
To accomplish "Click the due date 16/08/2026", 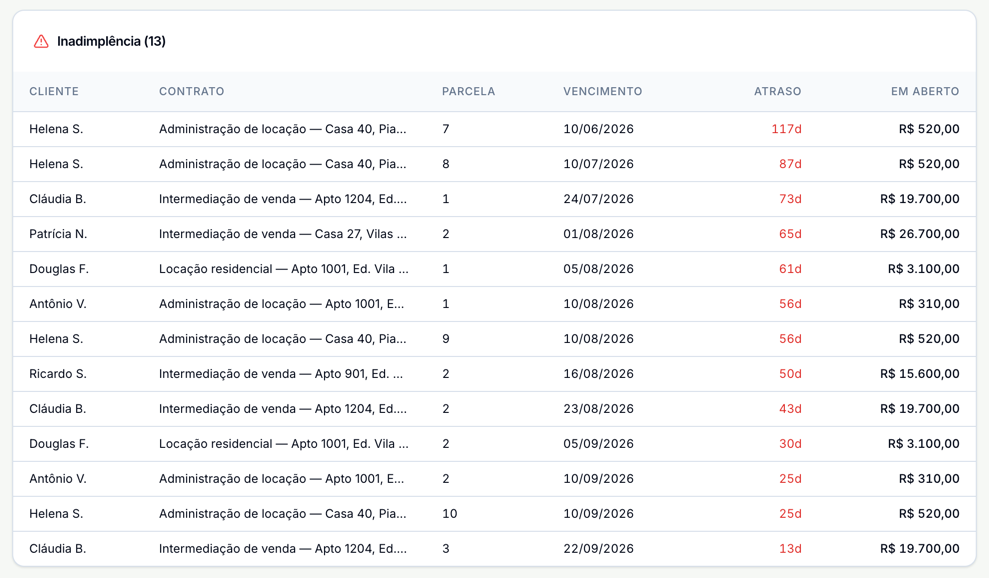I will tap(598, 374).
